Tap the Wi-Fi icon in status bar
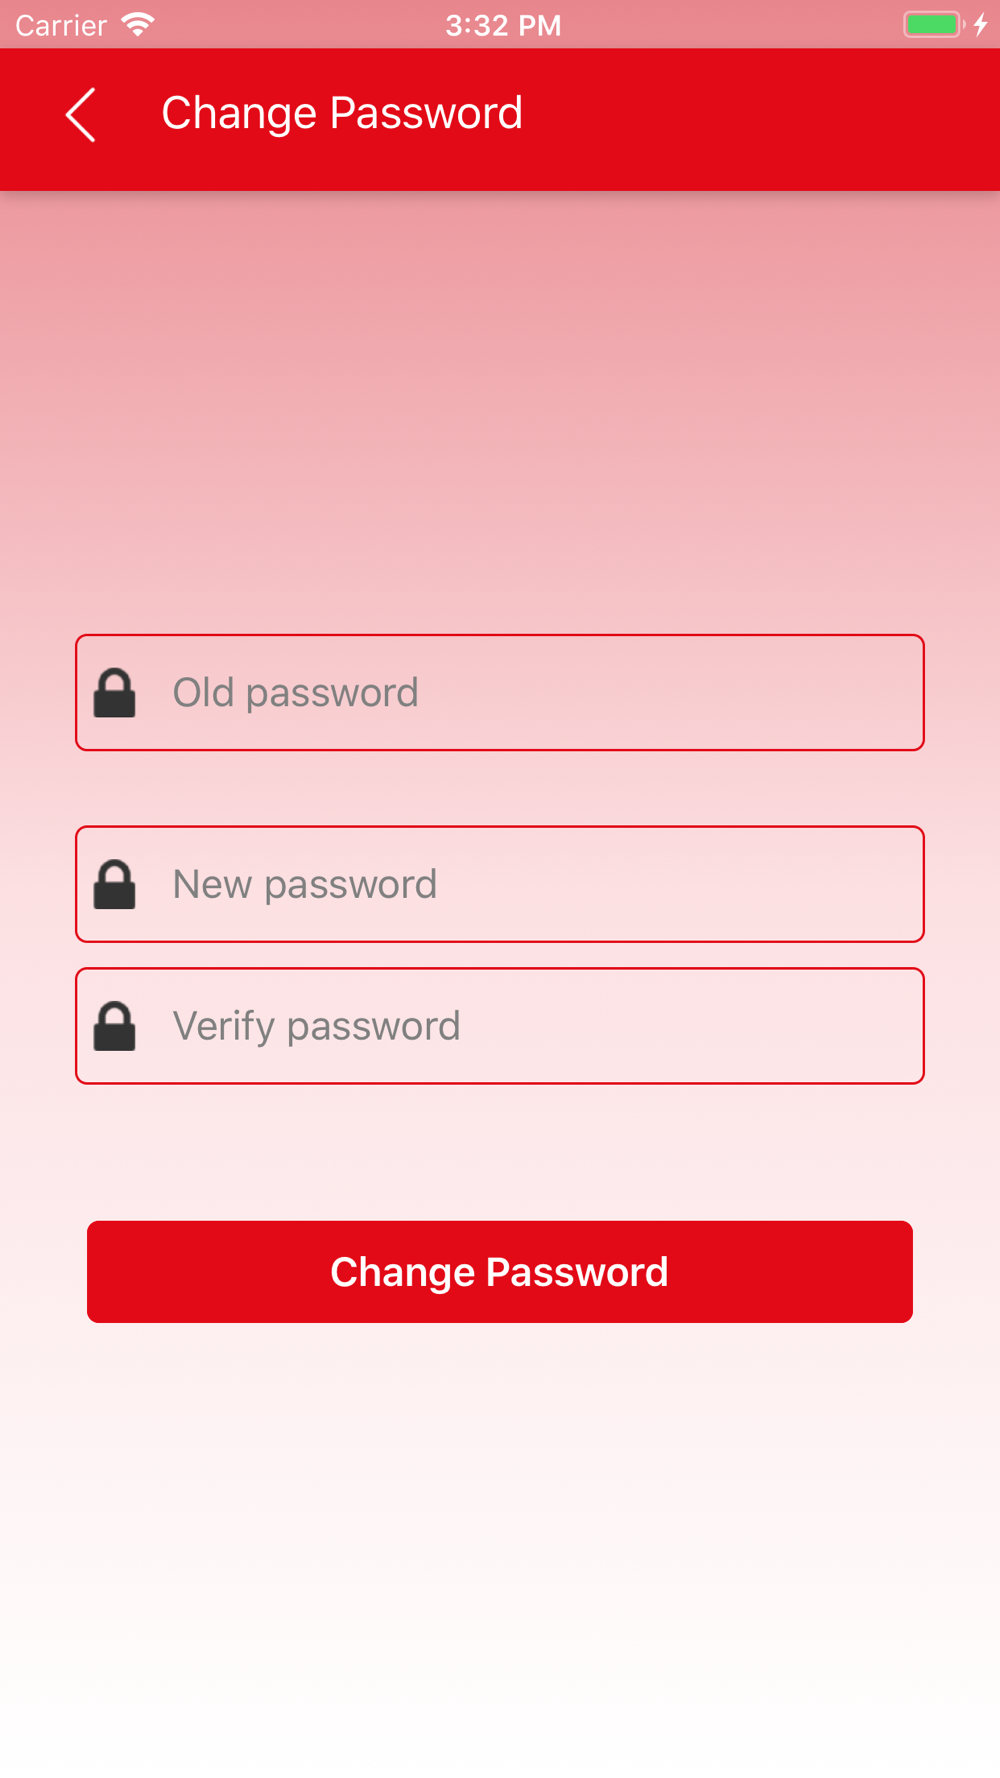Image resolution: width=1000 pixels, height=1778 pixels. coord(138,24)
